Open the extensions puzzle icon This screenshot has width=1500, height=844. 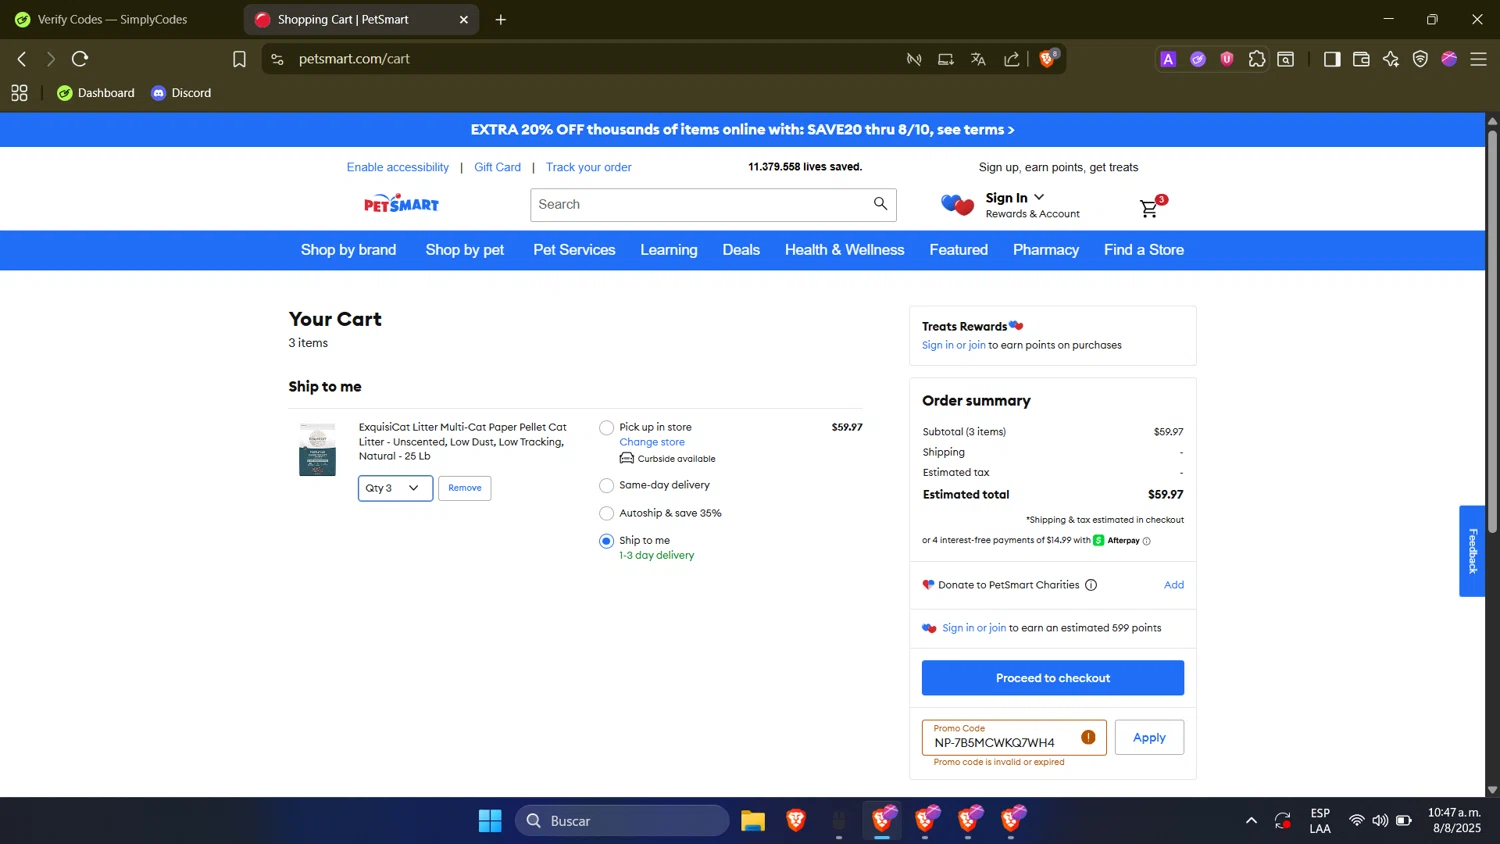click(x=1257, y=59)
